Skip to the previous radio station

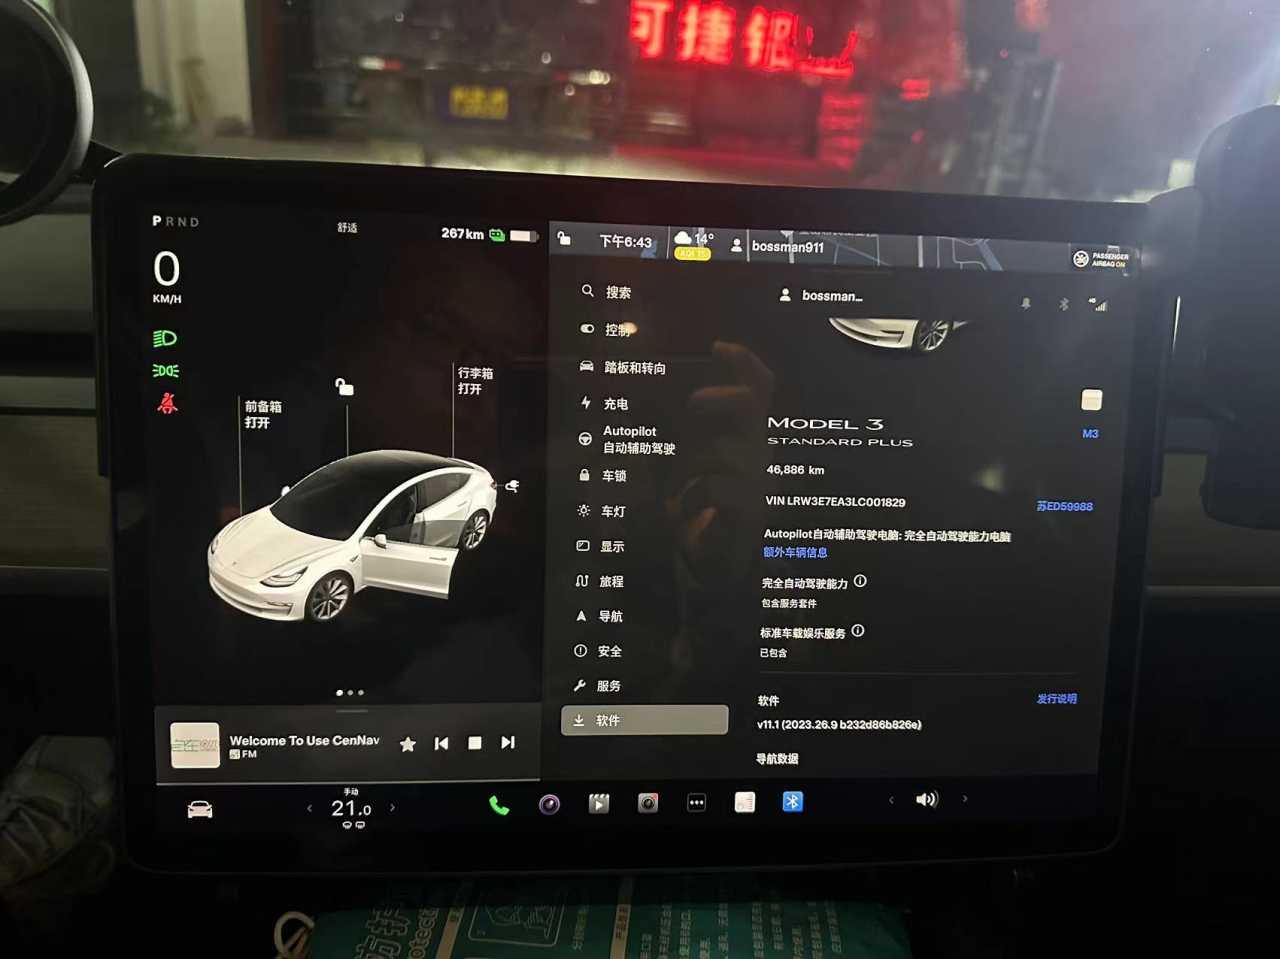pos(441,743)
